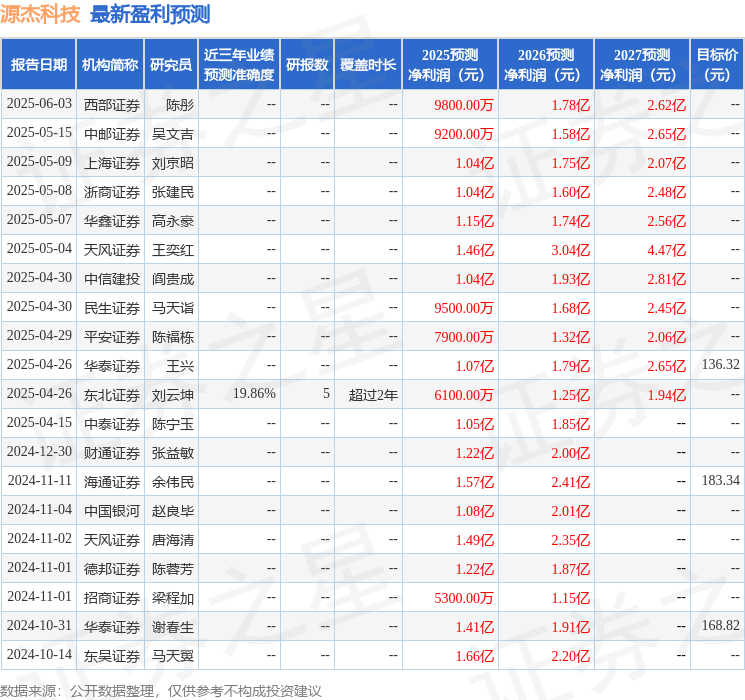This screenshot has width=745, height=700.
Task: Select analyst 王兴 cell
Action: click(171, 365)
